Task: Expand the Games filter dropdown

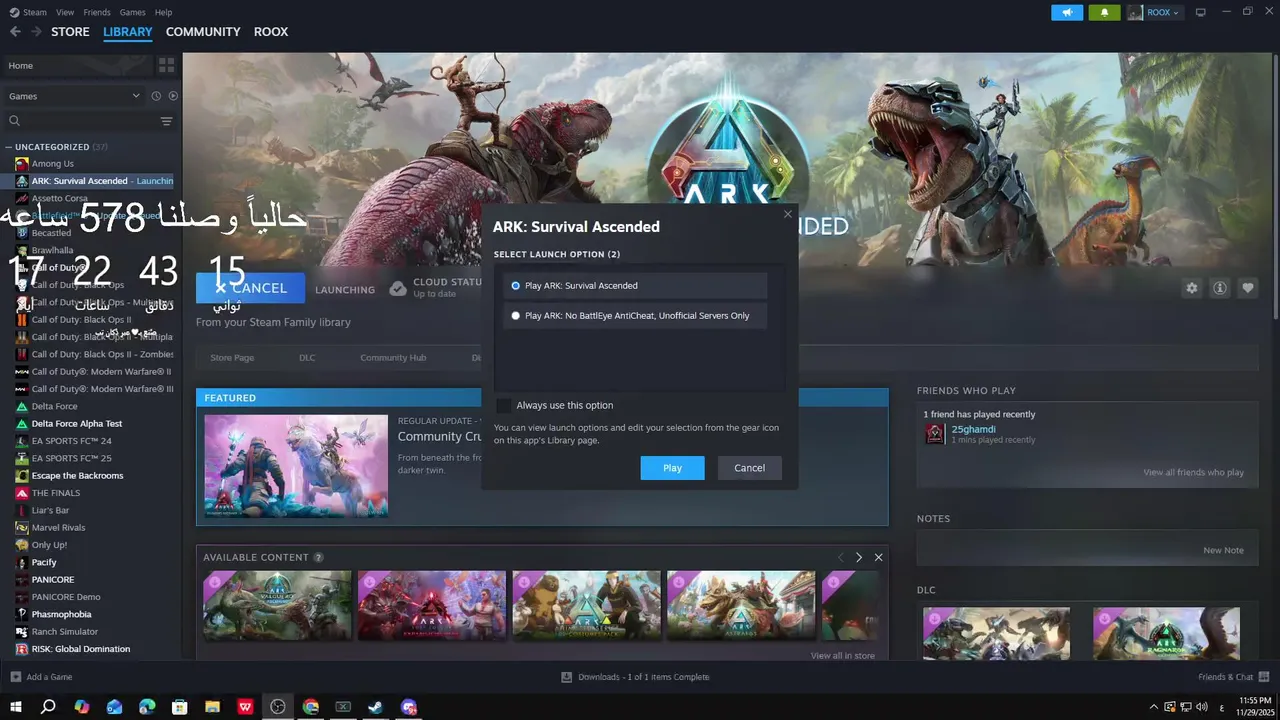Action: click(75, 96)
